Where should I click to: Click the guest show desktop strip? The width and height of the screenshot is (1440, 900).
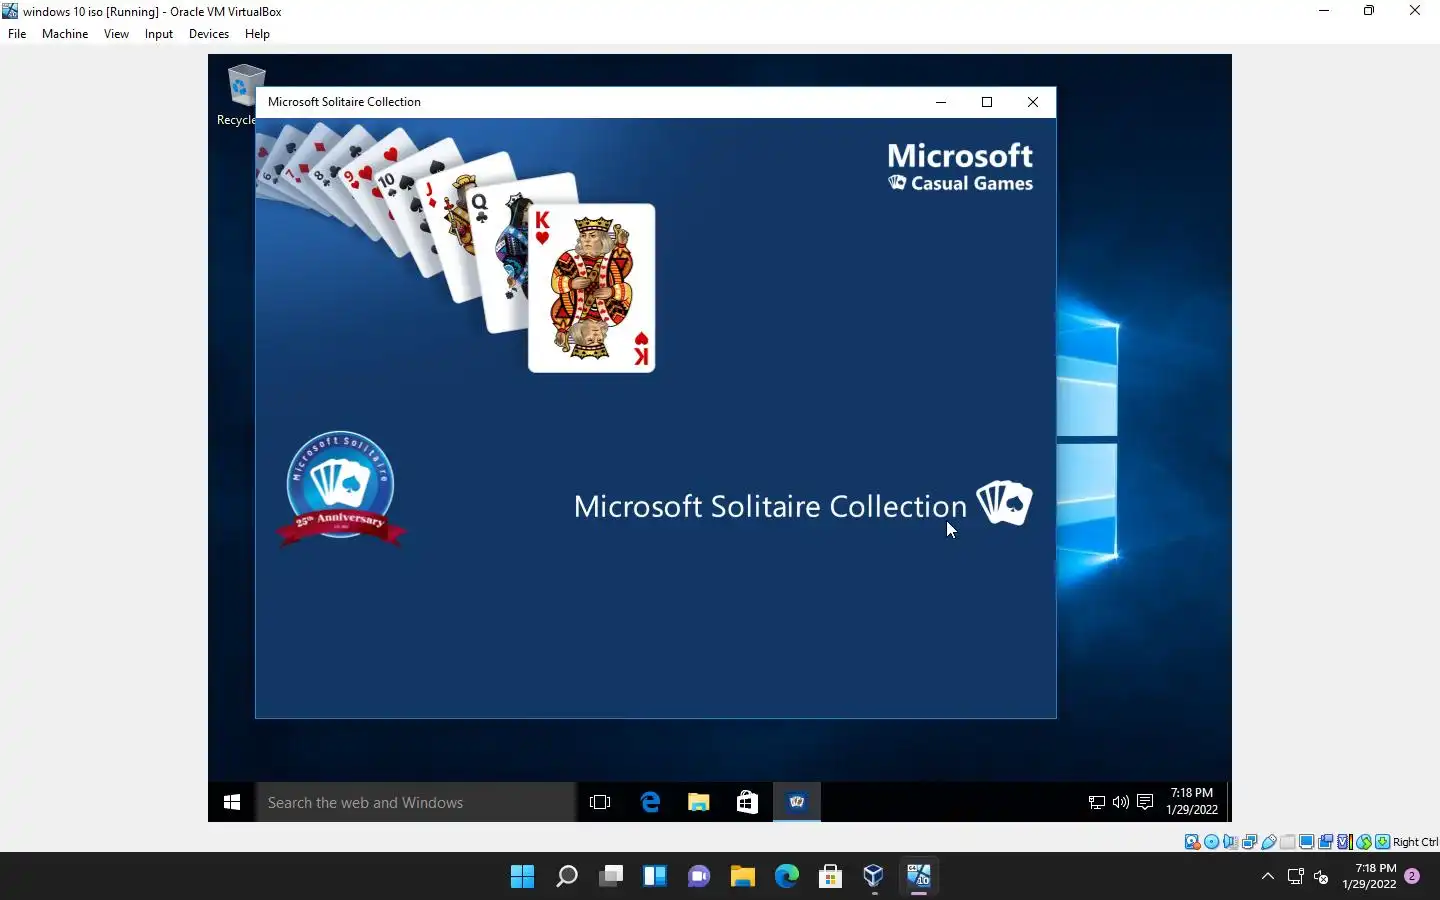[1229, 802]
